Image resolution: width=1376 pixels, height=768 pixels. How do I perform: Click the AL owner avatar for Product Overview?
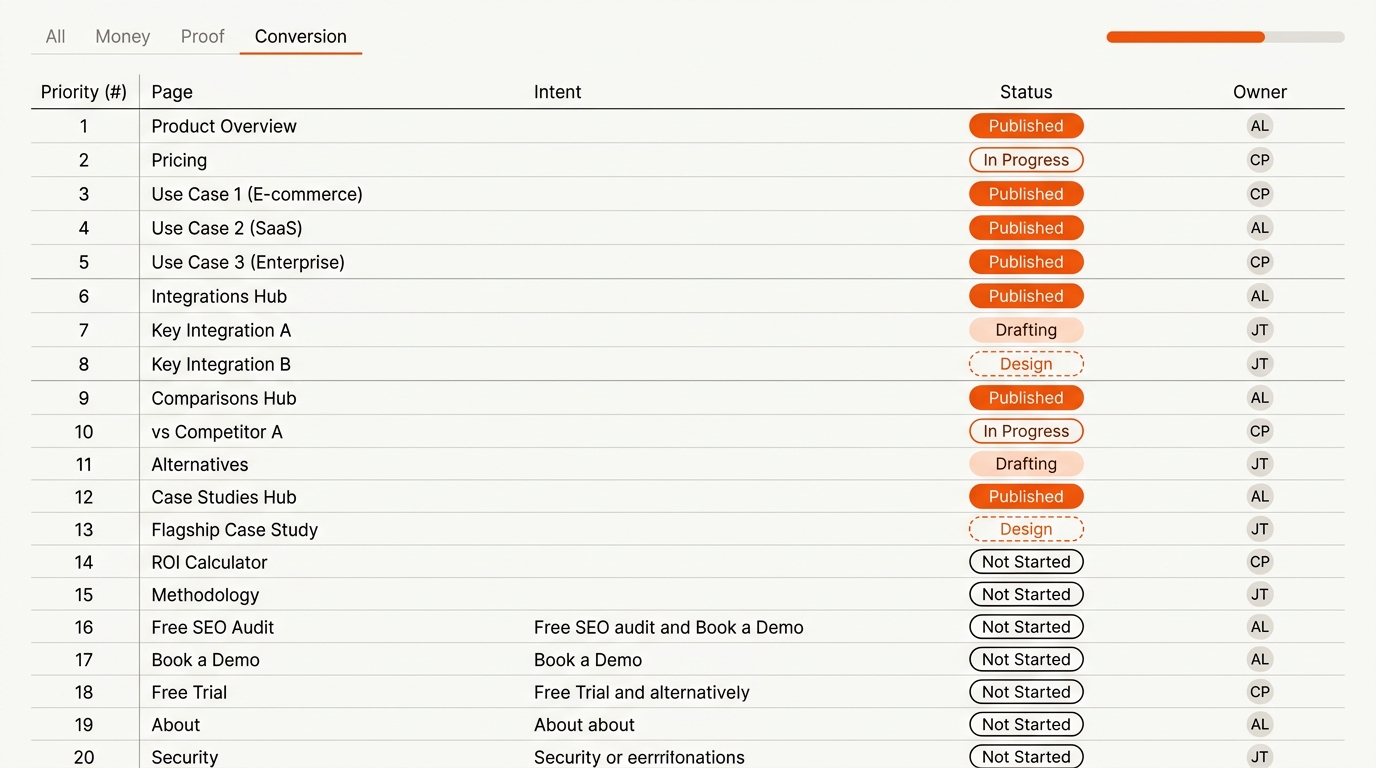pos(1260,126)
